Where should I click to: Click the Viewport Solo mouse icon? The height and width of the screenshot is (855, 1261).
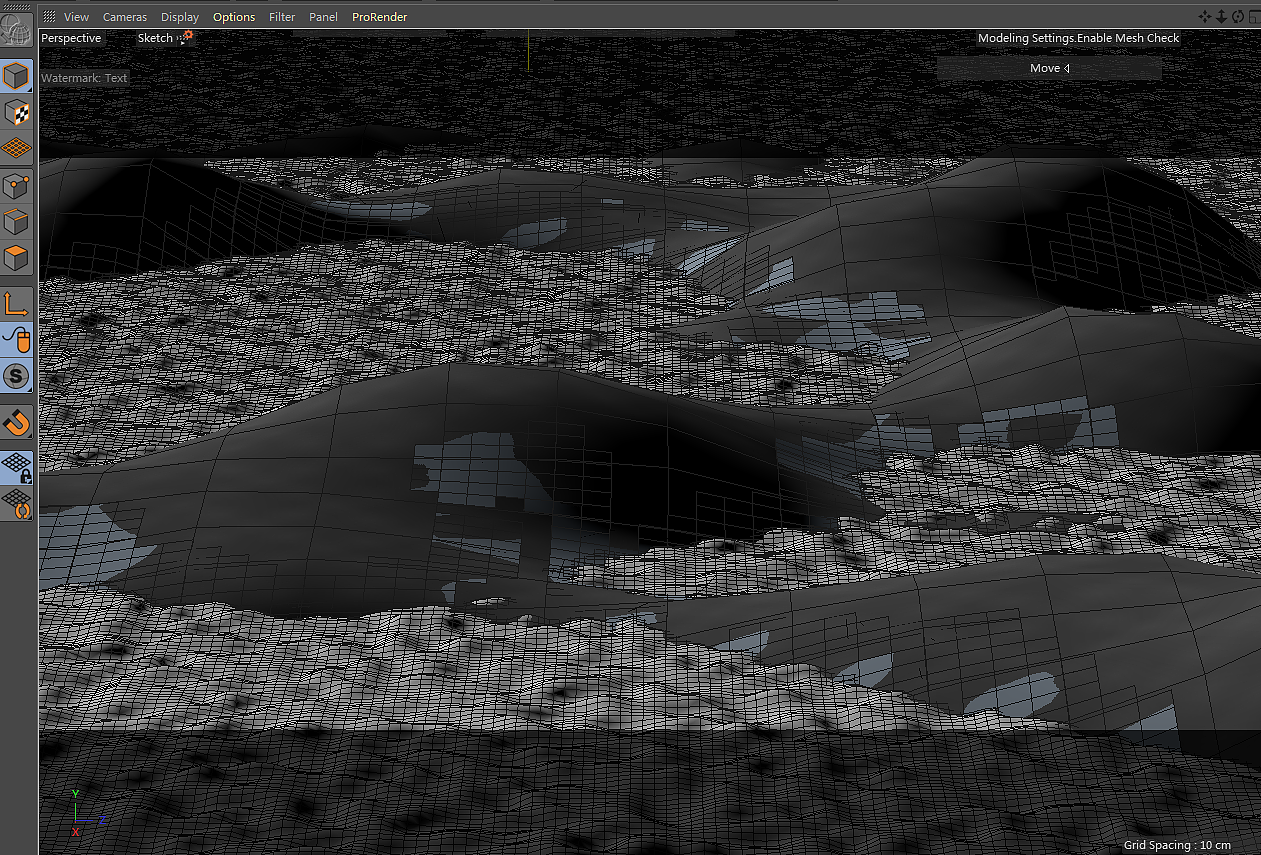(x=17, y=340)
